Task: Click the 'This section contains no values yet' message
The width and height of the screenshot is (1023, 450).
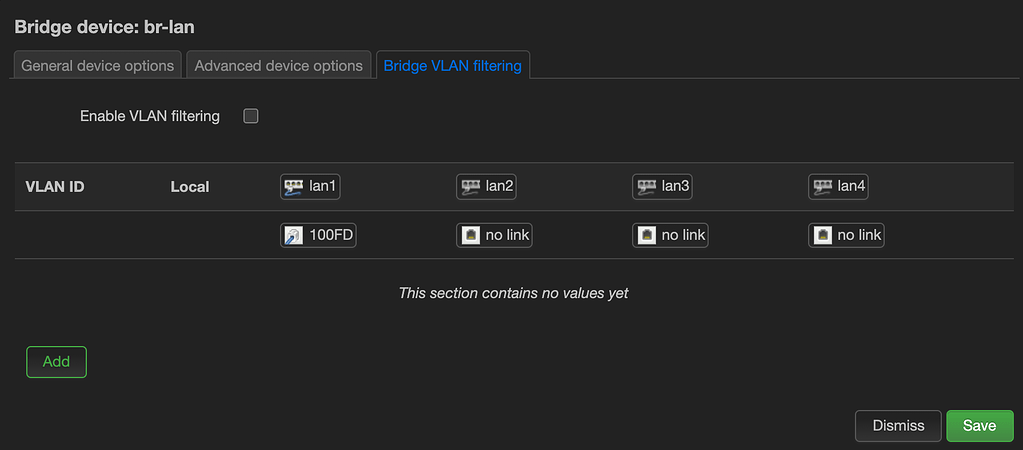Action: tap(513, 293)
